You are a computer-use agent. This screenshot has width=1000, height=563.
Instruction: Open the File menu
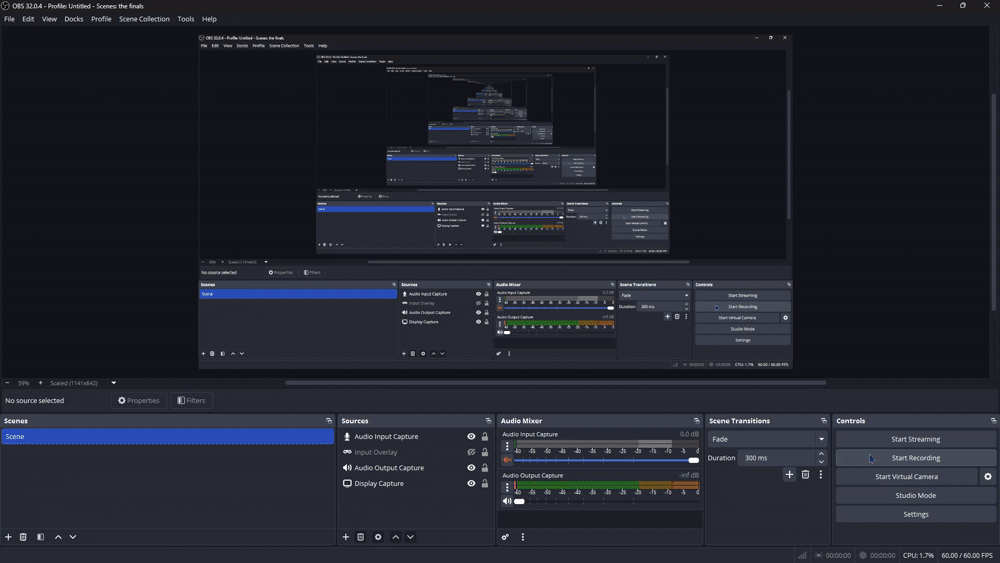[x=10, y=19]
